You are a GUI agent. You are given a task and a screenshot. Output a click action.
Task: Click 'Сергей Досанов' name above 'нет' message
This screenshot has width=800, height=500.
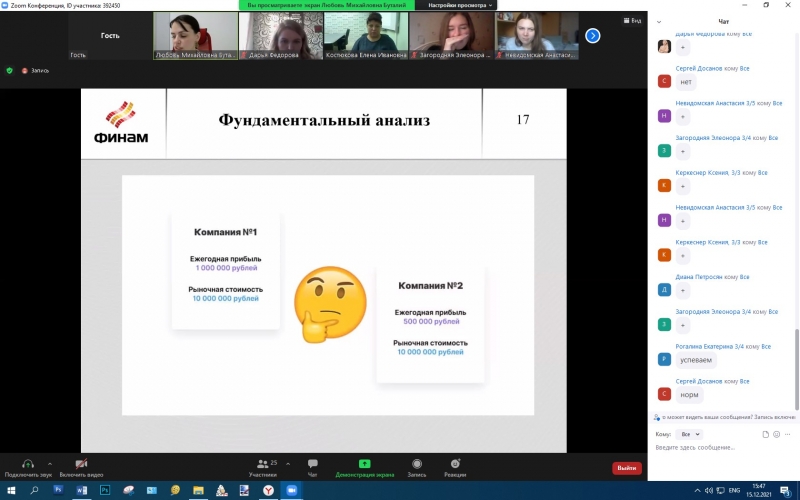click(x=698, y=68)
